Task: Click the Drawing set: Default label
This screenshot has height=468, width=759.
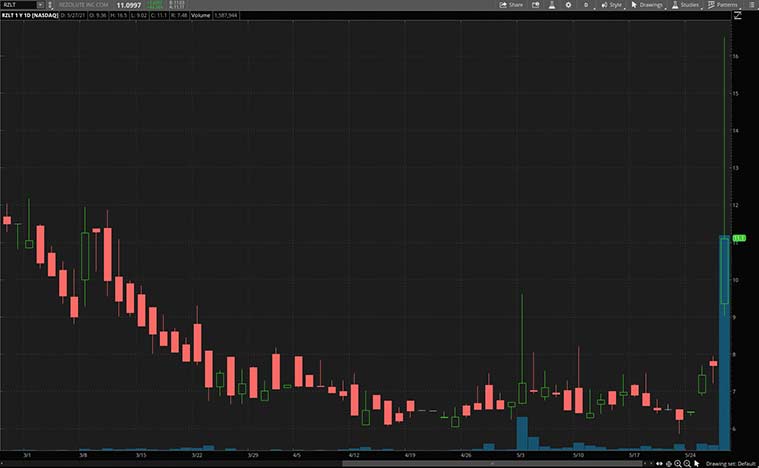Action: pos(730,464)
